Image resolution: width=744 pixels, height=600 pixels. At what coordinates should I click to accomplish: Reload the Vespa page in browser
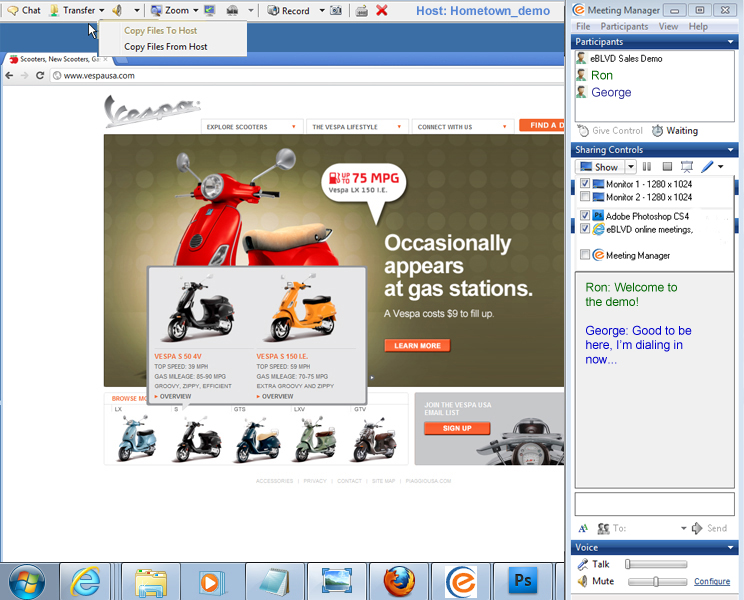click(x=40, y=75)
